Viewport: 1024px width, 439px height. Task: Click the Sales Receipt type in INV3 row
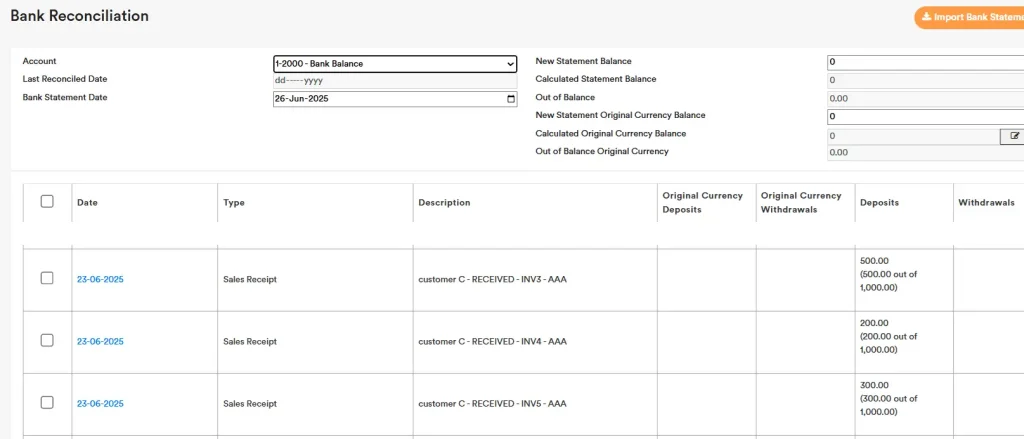coord(250,280)
